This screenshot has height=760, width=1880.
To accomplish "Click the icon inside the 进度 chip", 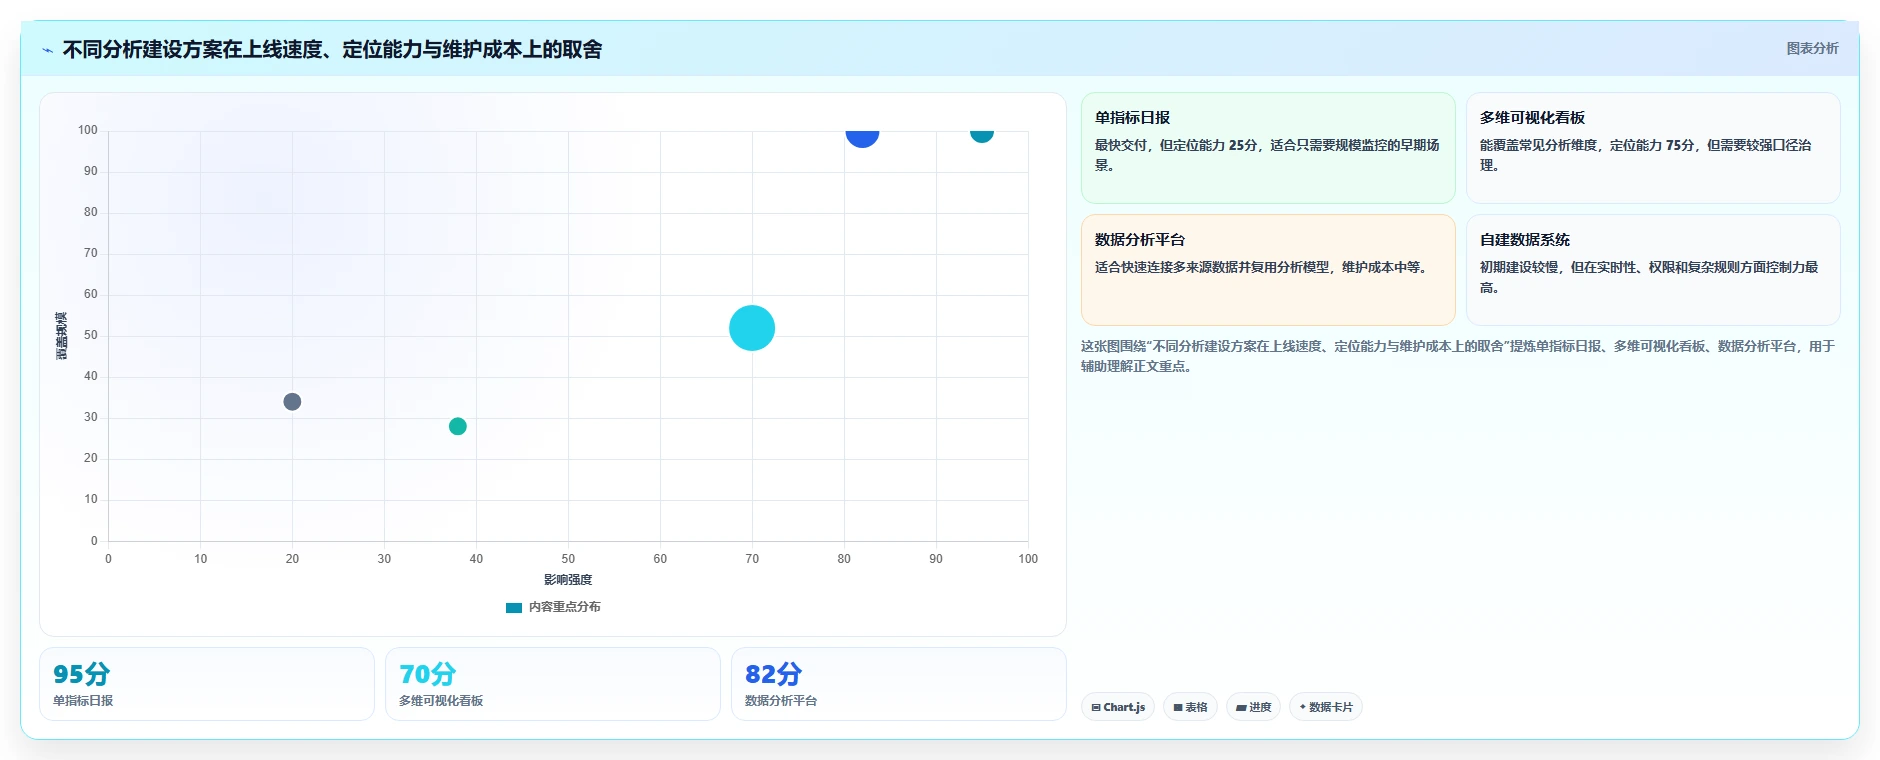I will point(1241,707).
